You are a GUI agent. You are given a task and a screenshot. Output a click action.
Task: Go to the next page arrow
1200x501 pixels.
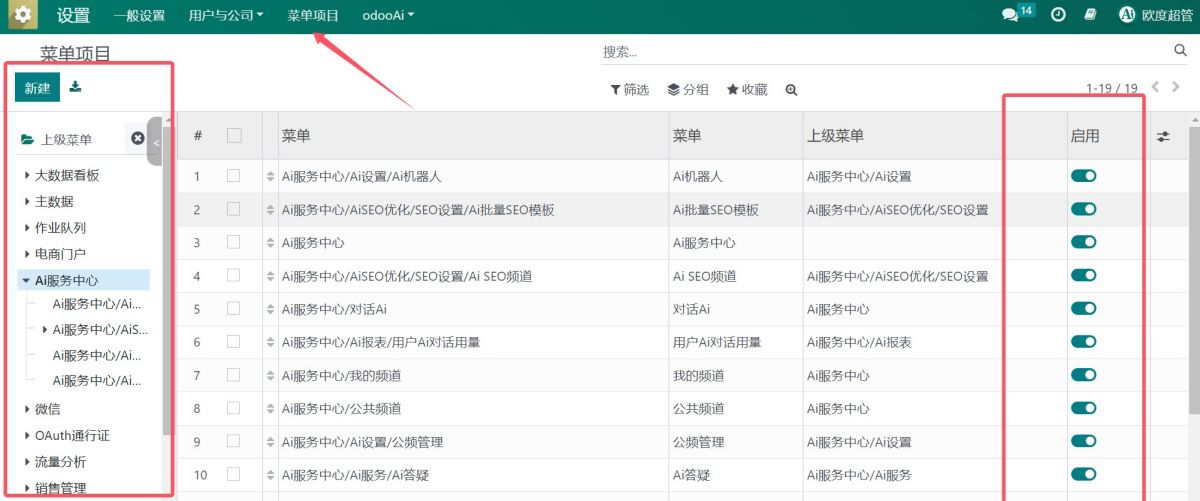(x=1176, y=87)
